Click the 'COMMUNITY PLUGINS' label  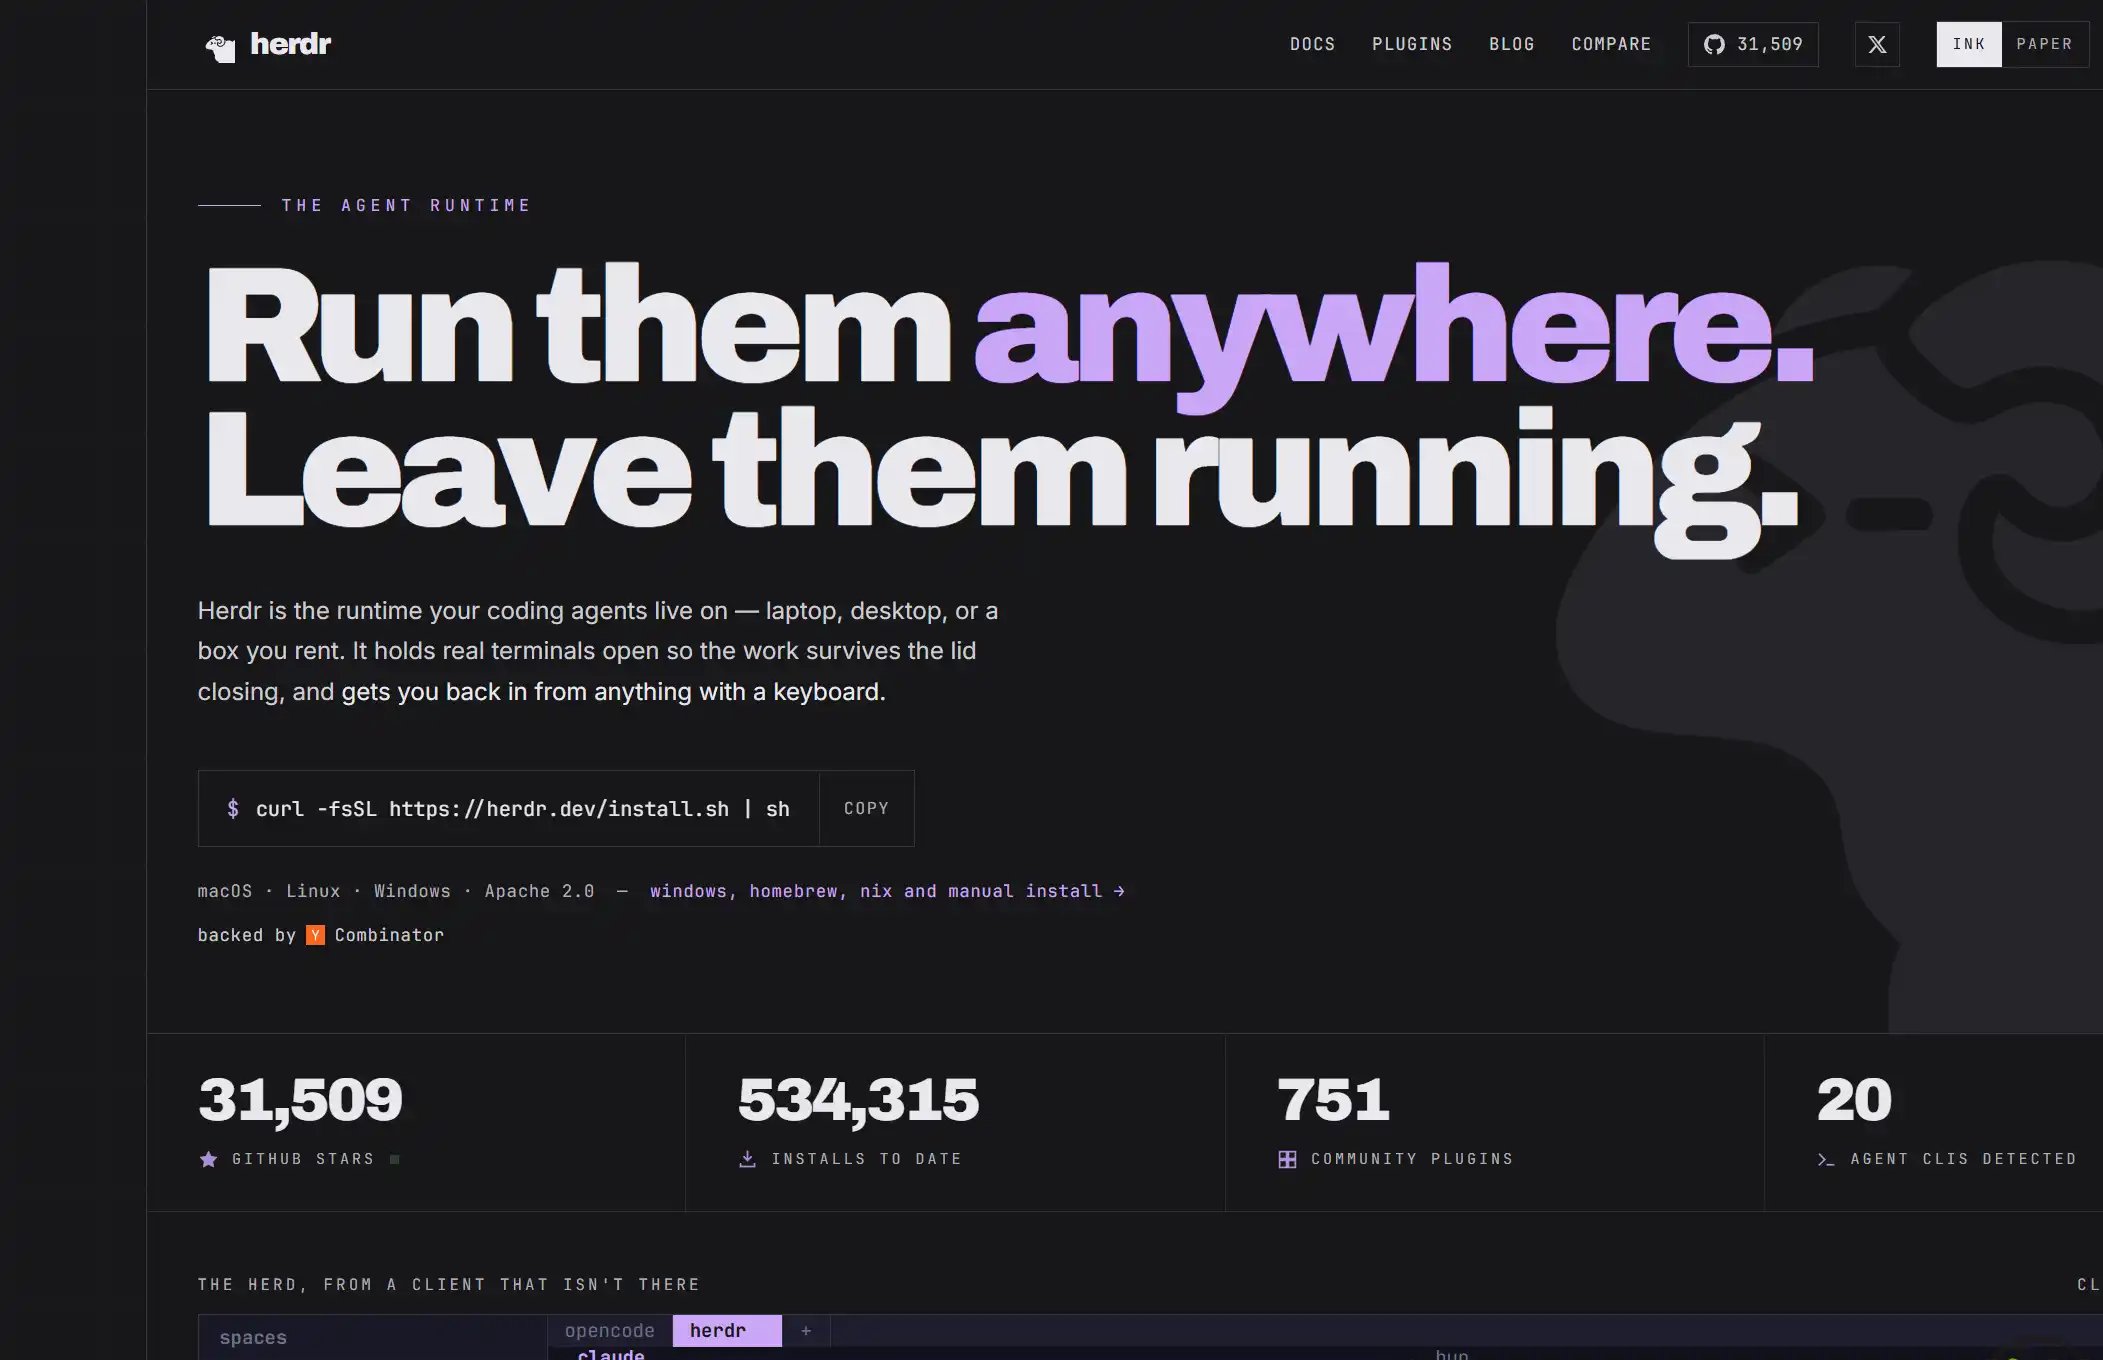coord(1412,1159)
